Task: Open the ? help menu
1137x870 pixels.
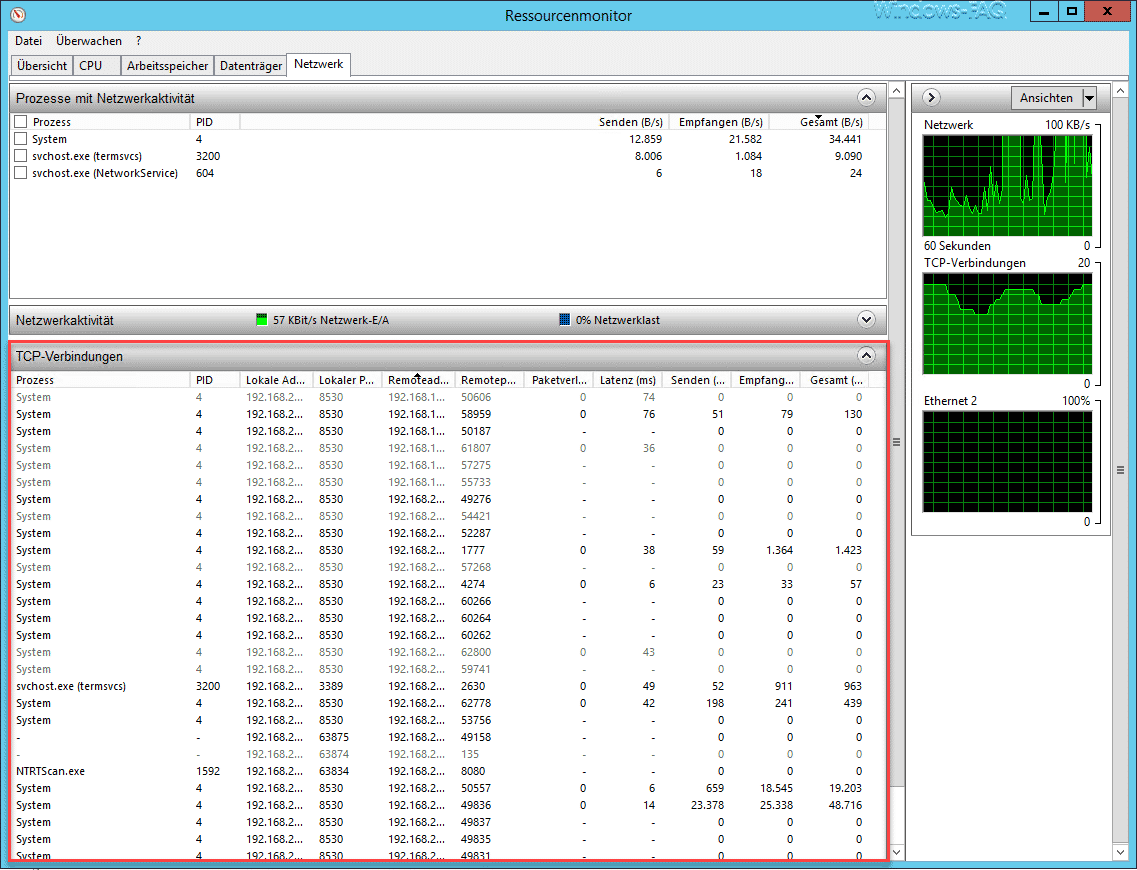Action: tap(138, 41)
